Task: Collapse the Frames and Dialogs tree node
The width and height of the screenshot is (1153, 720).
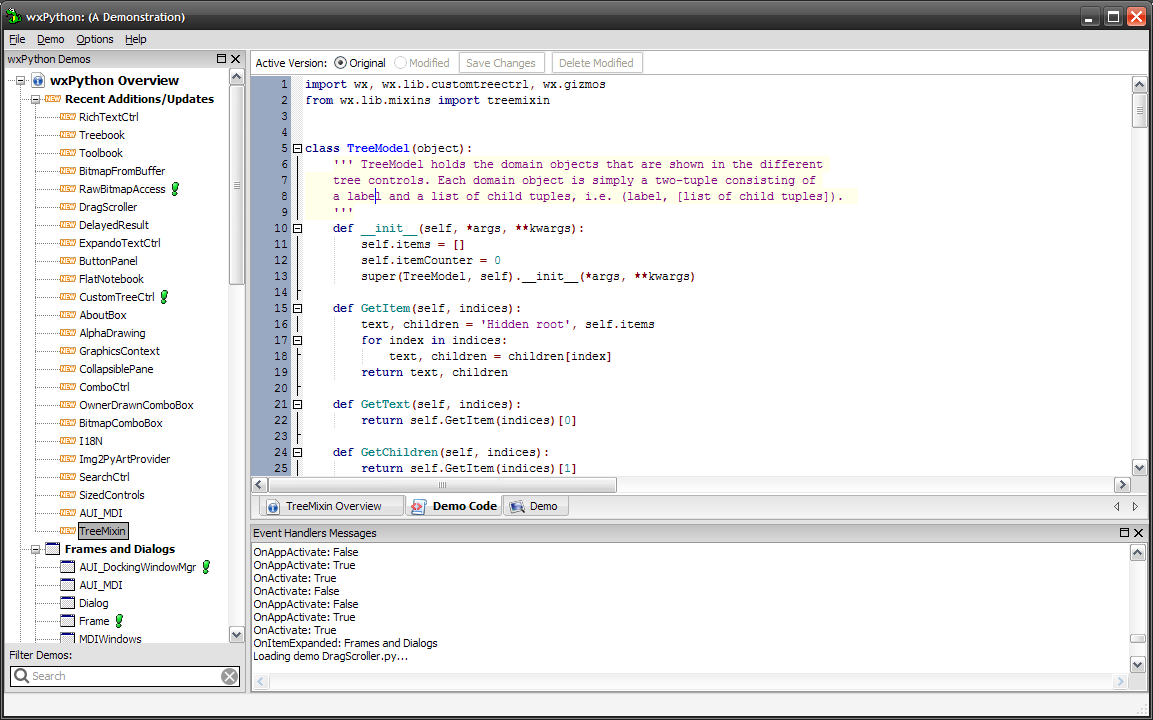Action: (x=35, y=549)
